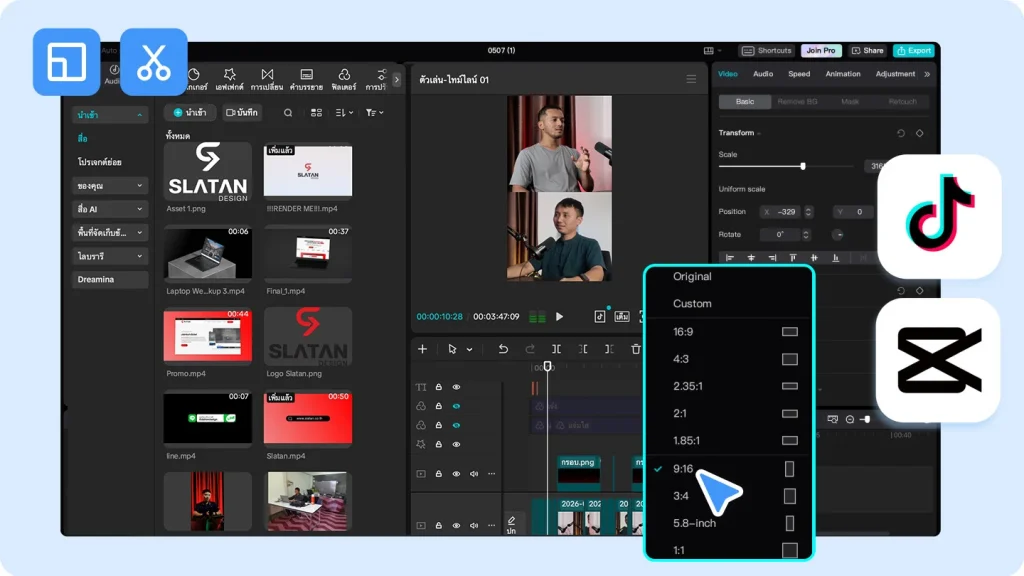Screen dimensions: 1024x576
Task: Click the align bottom icon
Action: click(835, 258)
